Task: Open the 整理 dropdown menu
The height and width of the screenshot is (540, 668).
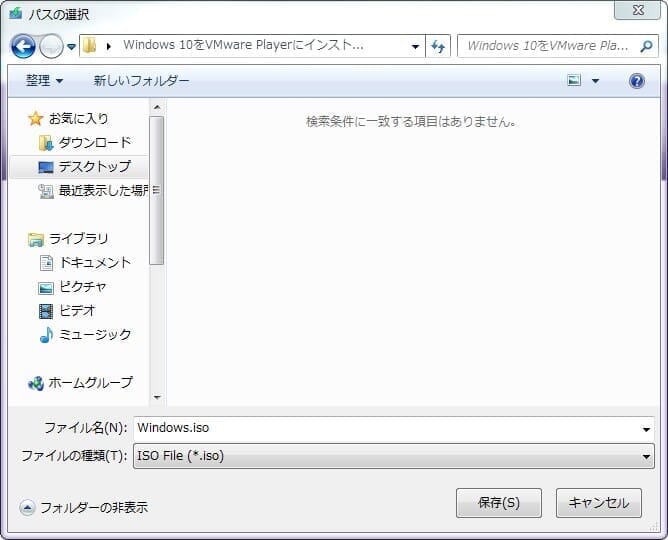Action: (x=44, y=80)
